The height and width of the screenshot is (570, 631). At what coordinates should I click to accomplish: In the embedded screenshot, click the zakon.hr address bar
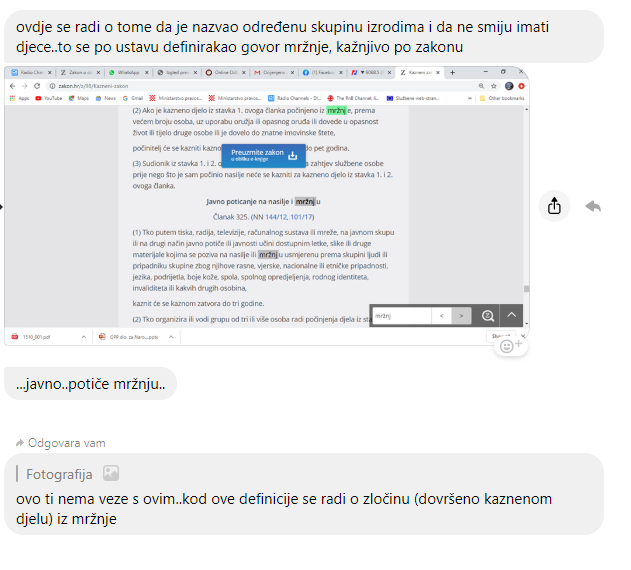click(x=262, y=86)
